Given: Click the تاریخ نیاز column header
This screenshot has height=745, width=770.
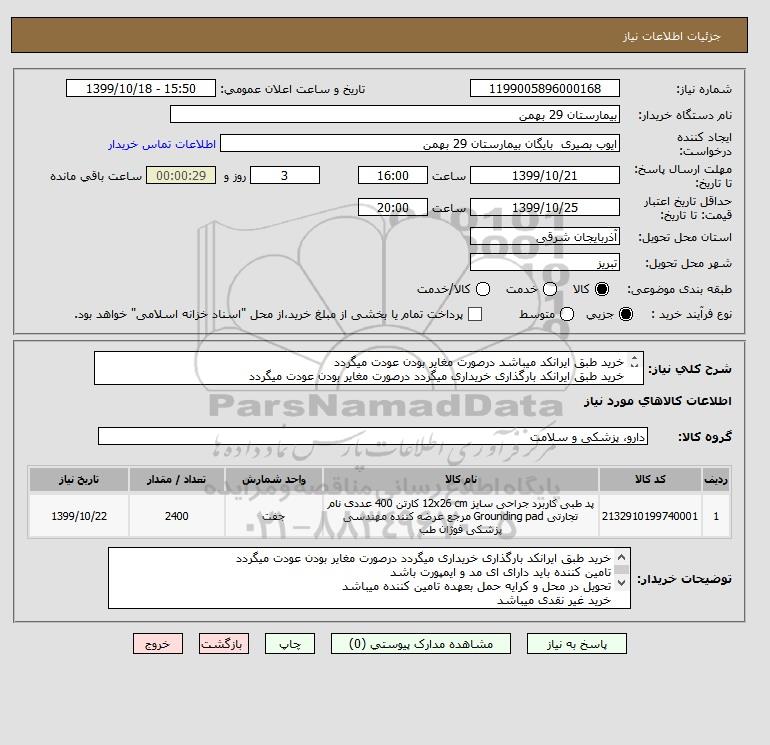Looking at the screenshot, I should (x=79, y=479).
